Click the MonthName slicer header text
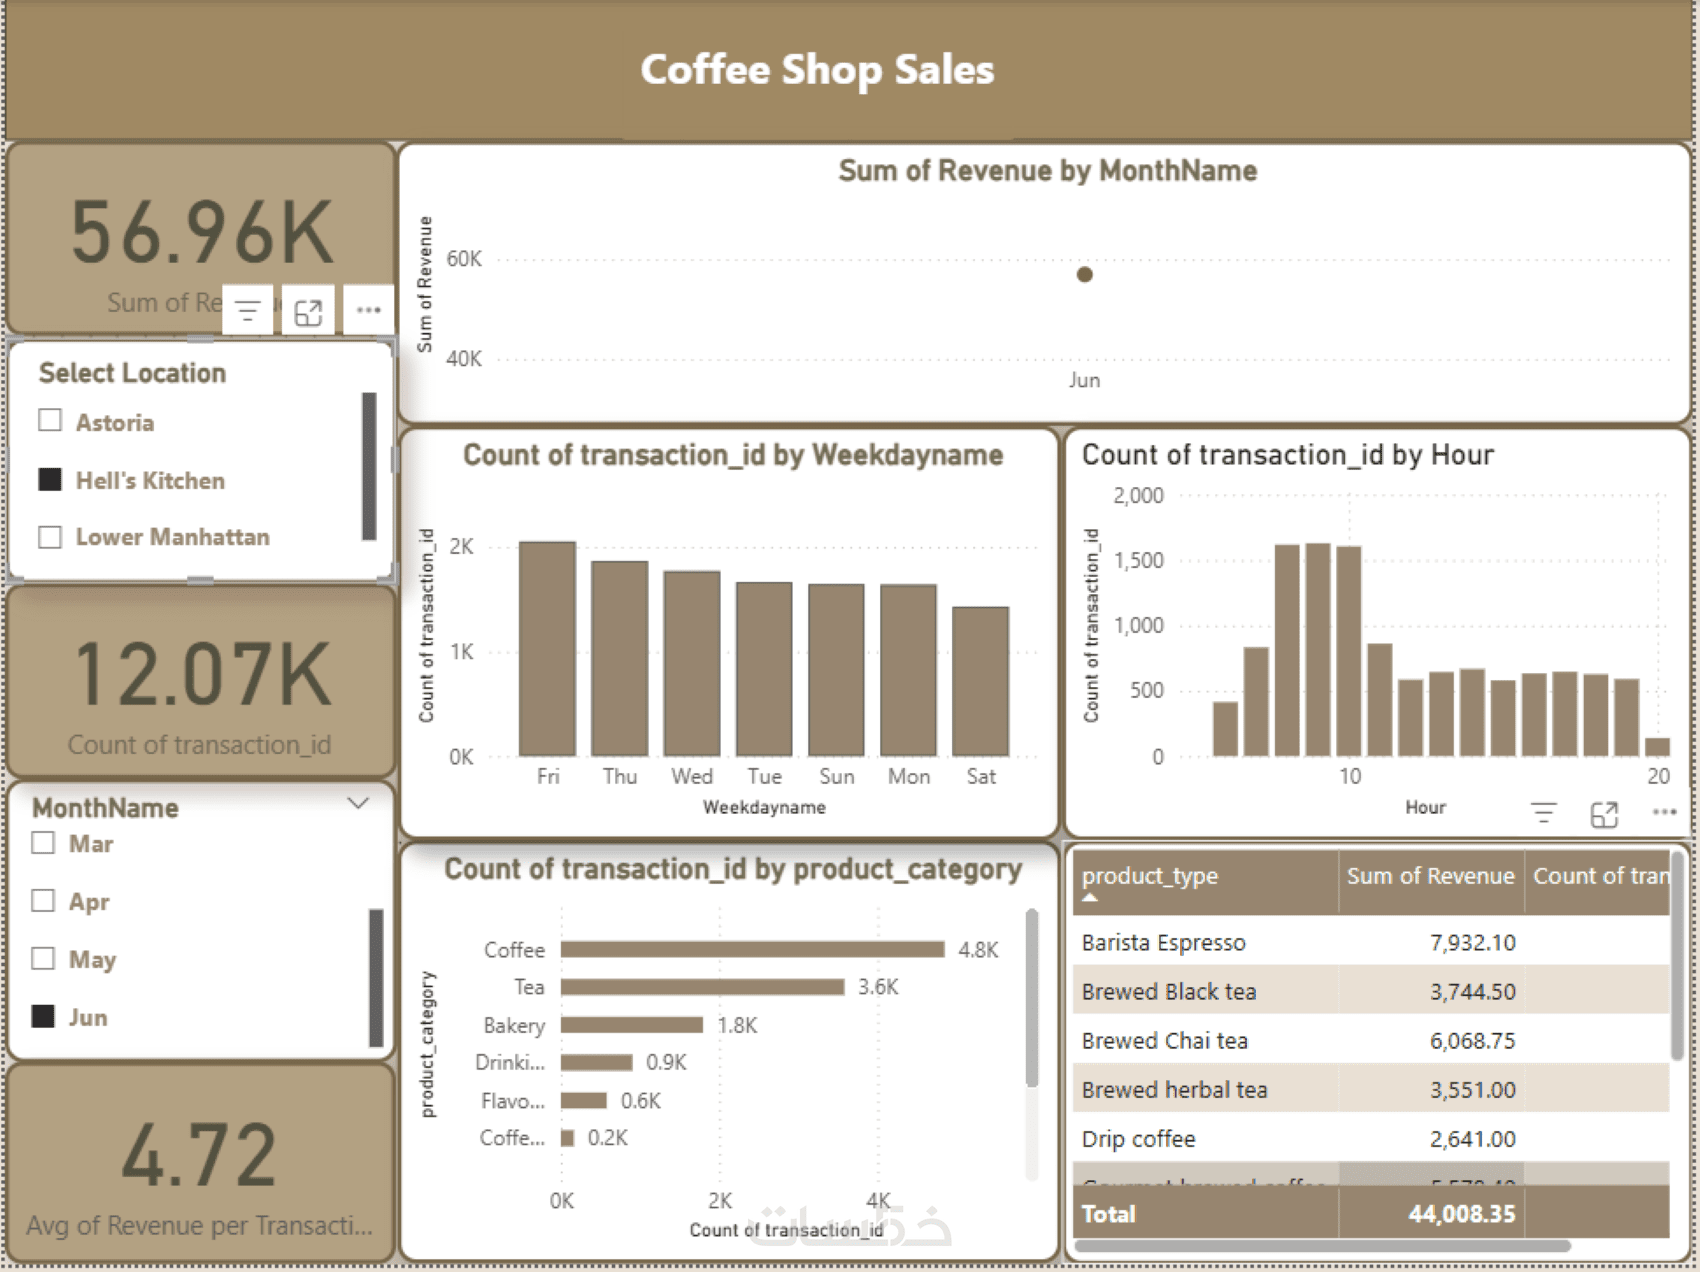The image size is (1700, 1272). [105, 808]
